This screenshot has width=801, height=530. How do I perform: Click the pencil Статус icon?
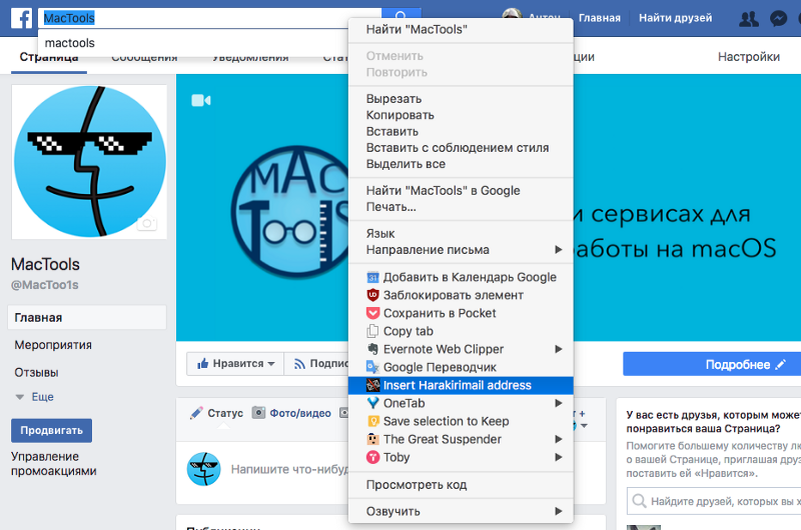point(197,413)
